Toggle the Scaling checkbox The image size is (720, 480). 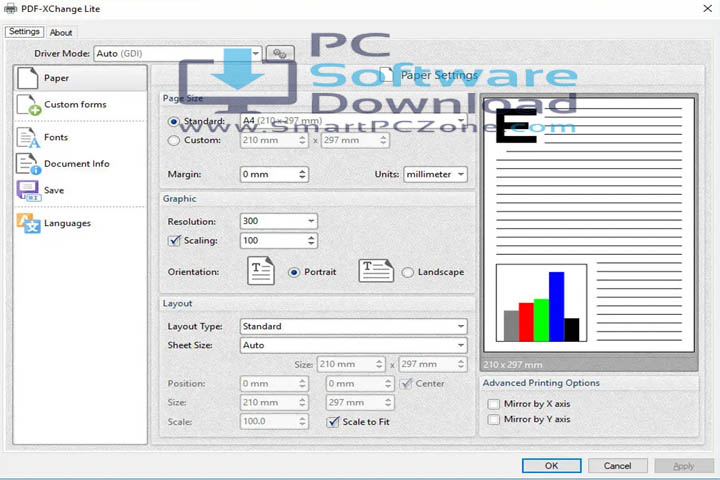point(174,241)
